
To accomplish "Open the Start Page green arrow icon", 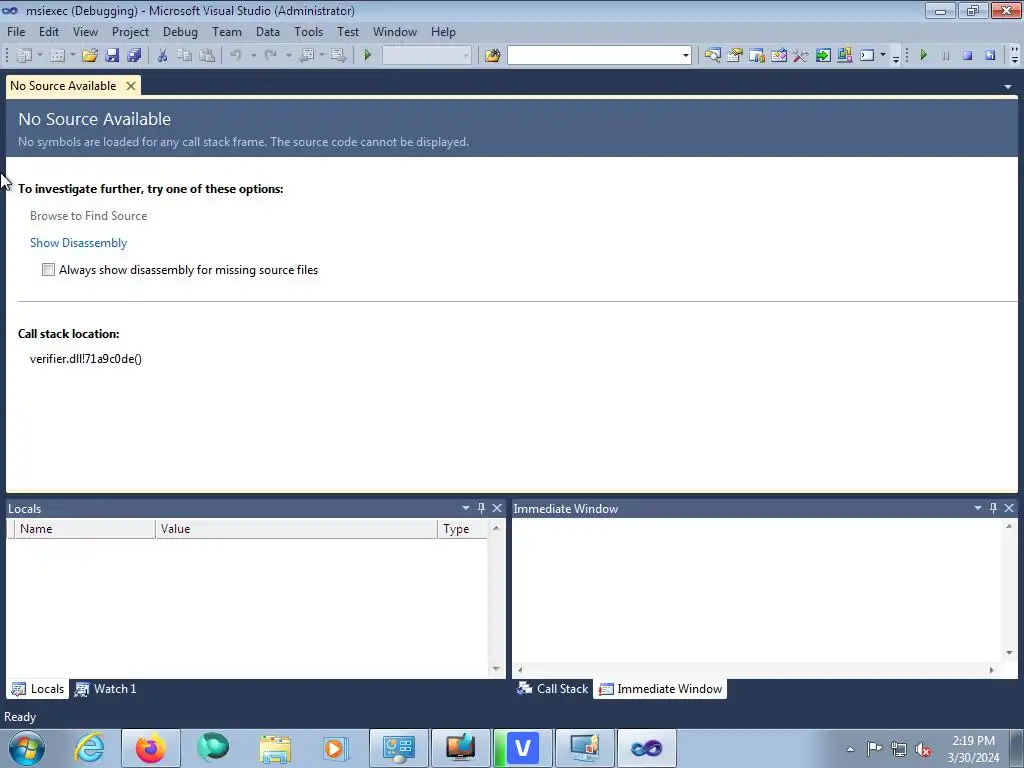I will pyautogui.click(x=823, y=56).
